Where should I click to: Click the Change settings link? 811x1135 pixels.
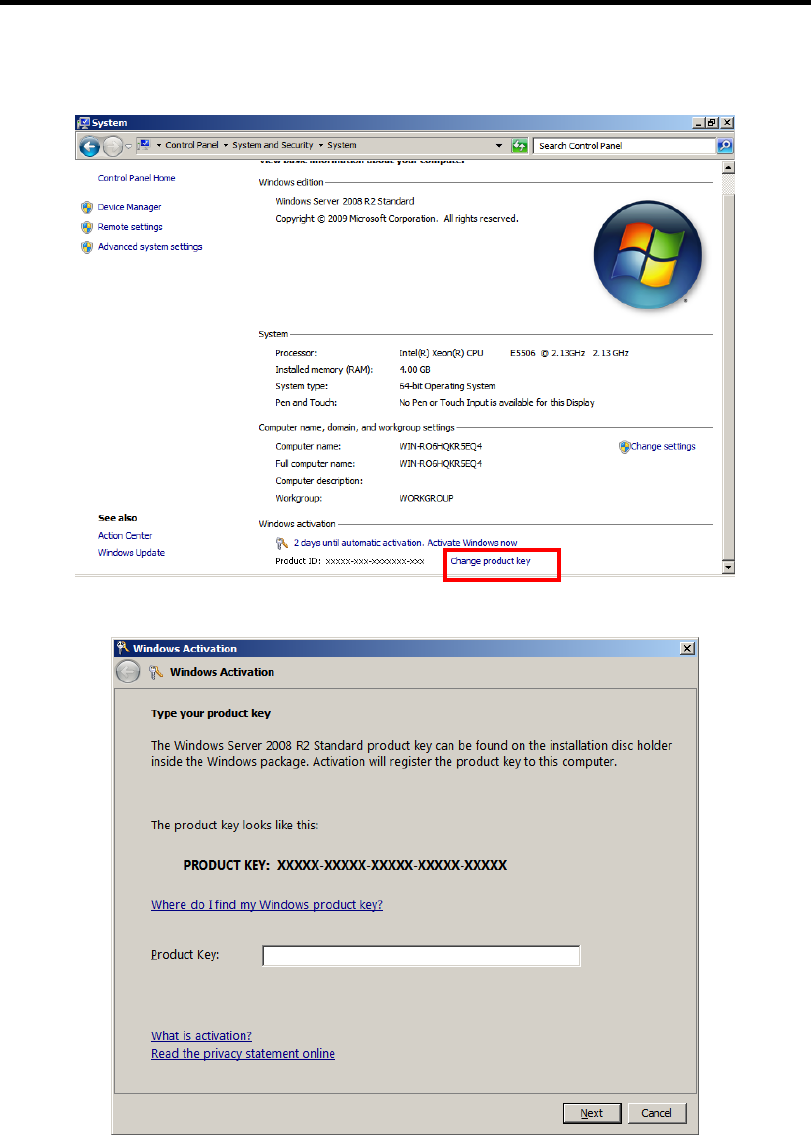pos(663,447)
